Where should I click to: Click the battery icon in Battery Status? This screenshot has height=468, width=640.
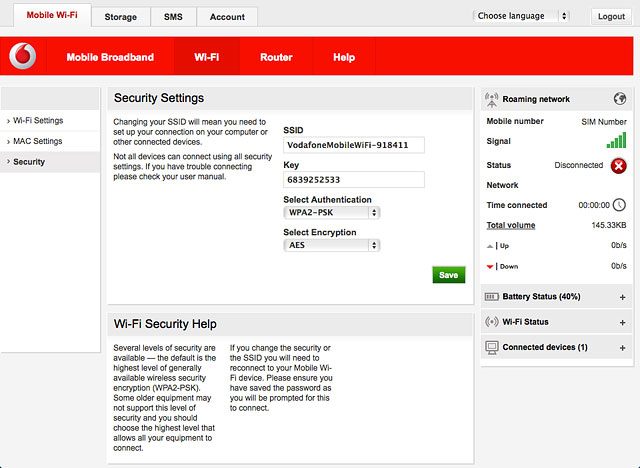pyautogui.click(x=491, y=297)
